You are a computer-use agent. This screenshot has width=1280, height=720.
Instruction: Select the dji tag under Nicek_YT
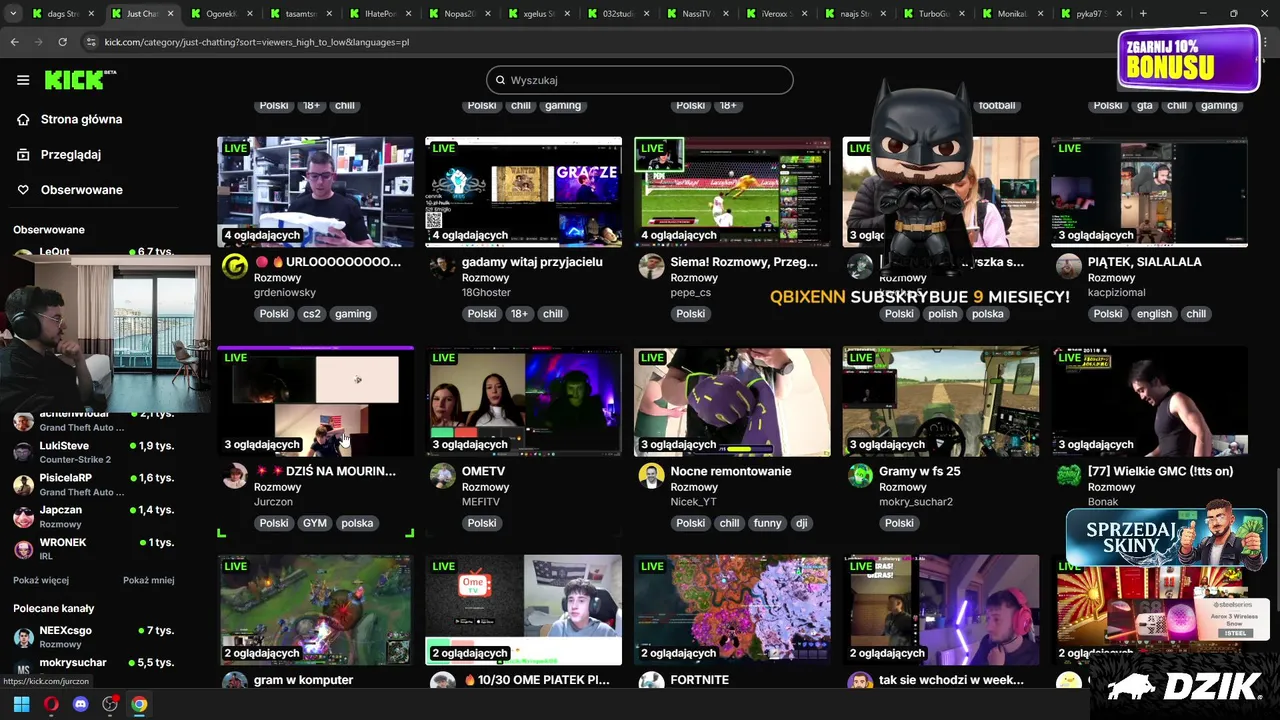tap(801, 523)
